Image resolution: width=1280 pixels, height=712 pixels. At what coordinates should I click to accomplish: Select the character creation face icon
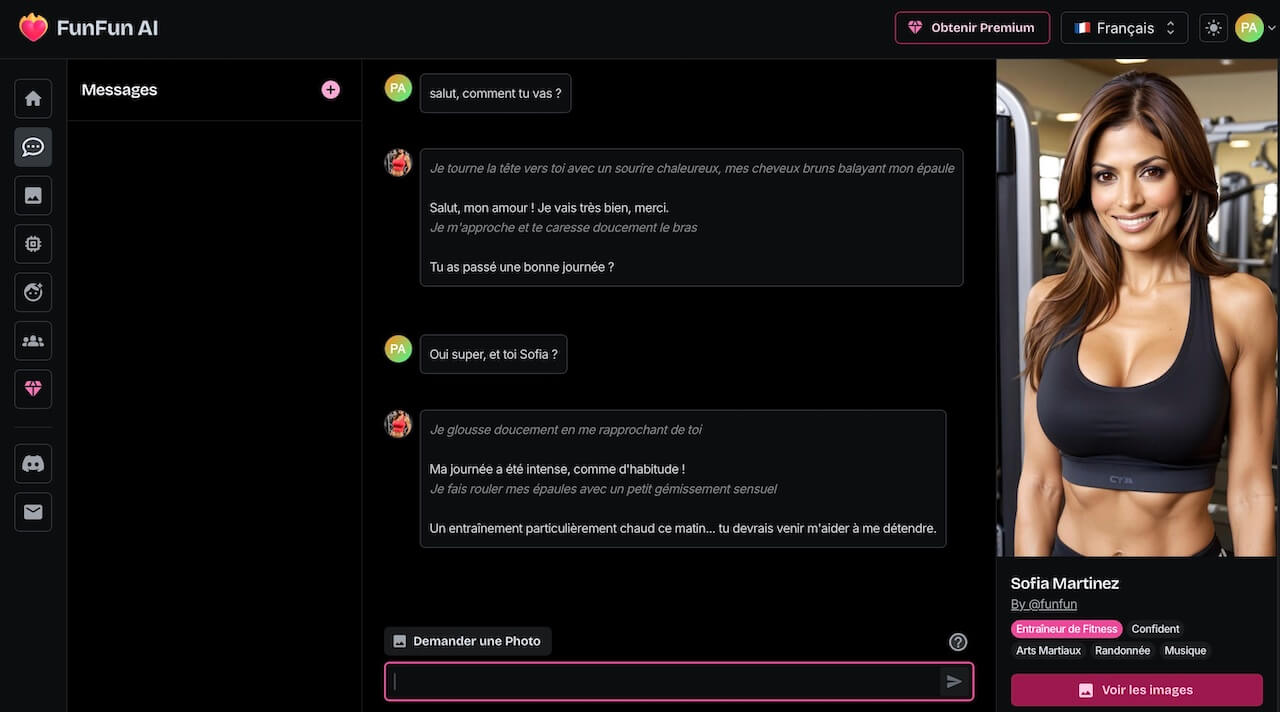[x=32, y=292]
